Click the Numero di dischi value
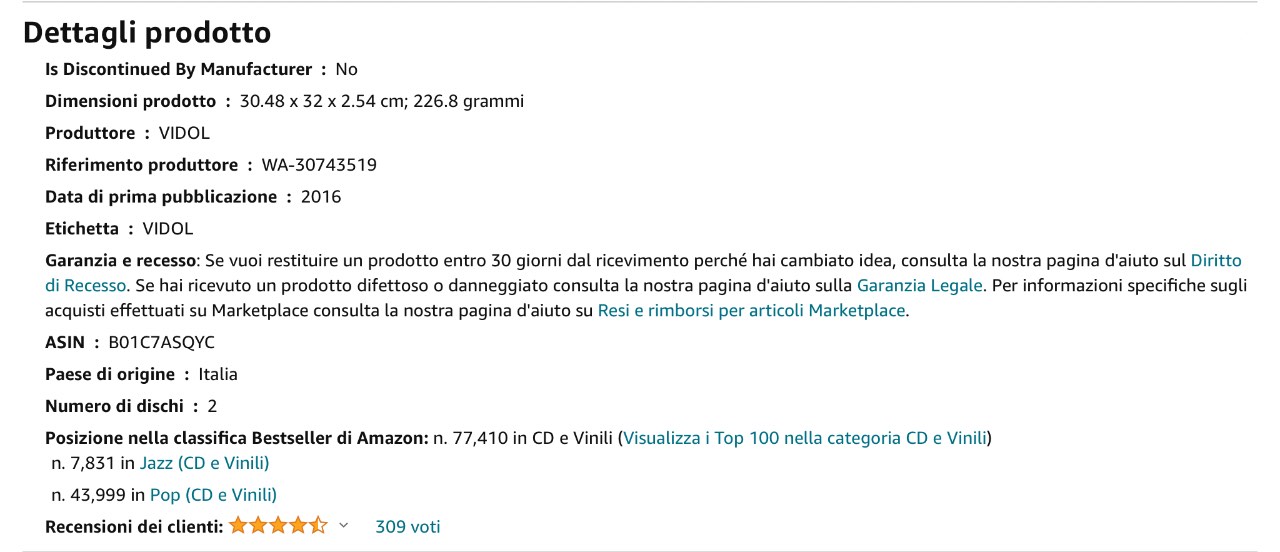This screenshot has width=1280, height=552. 212,406
